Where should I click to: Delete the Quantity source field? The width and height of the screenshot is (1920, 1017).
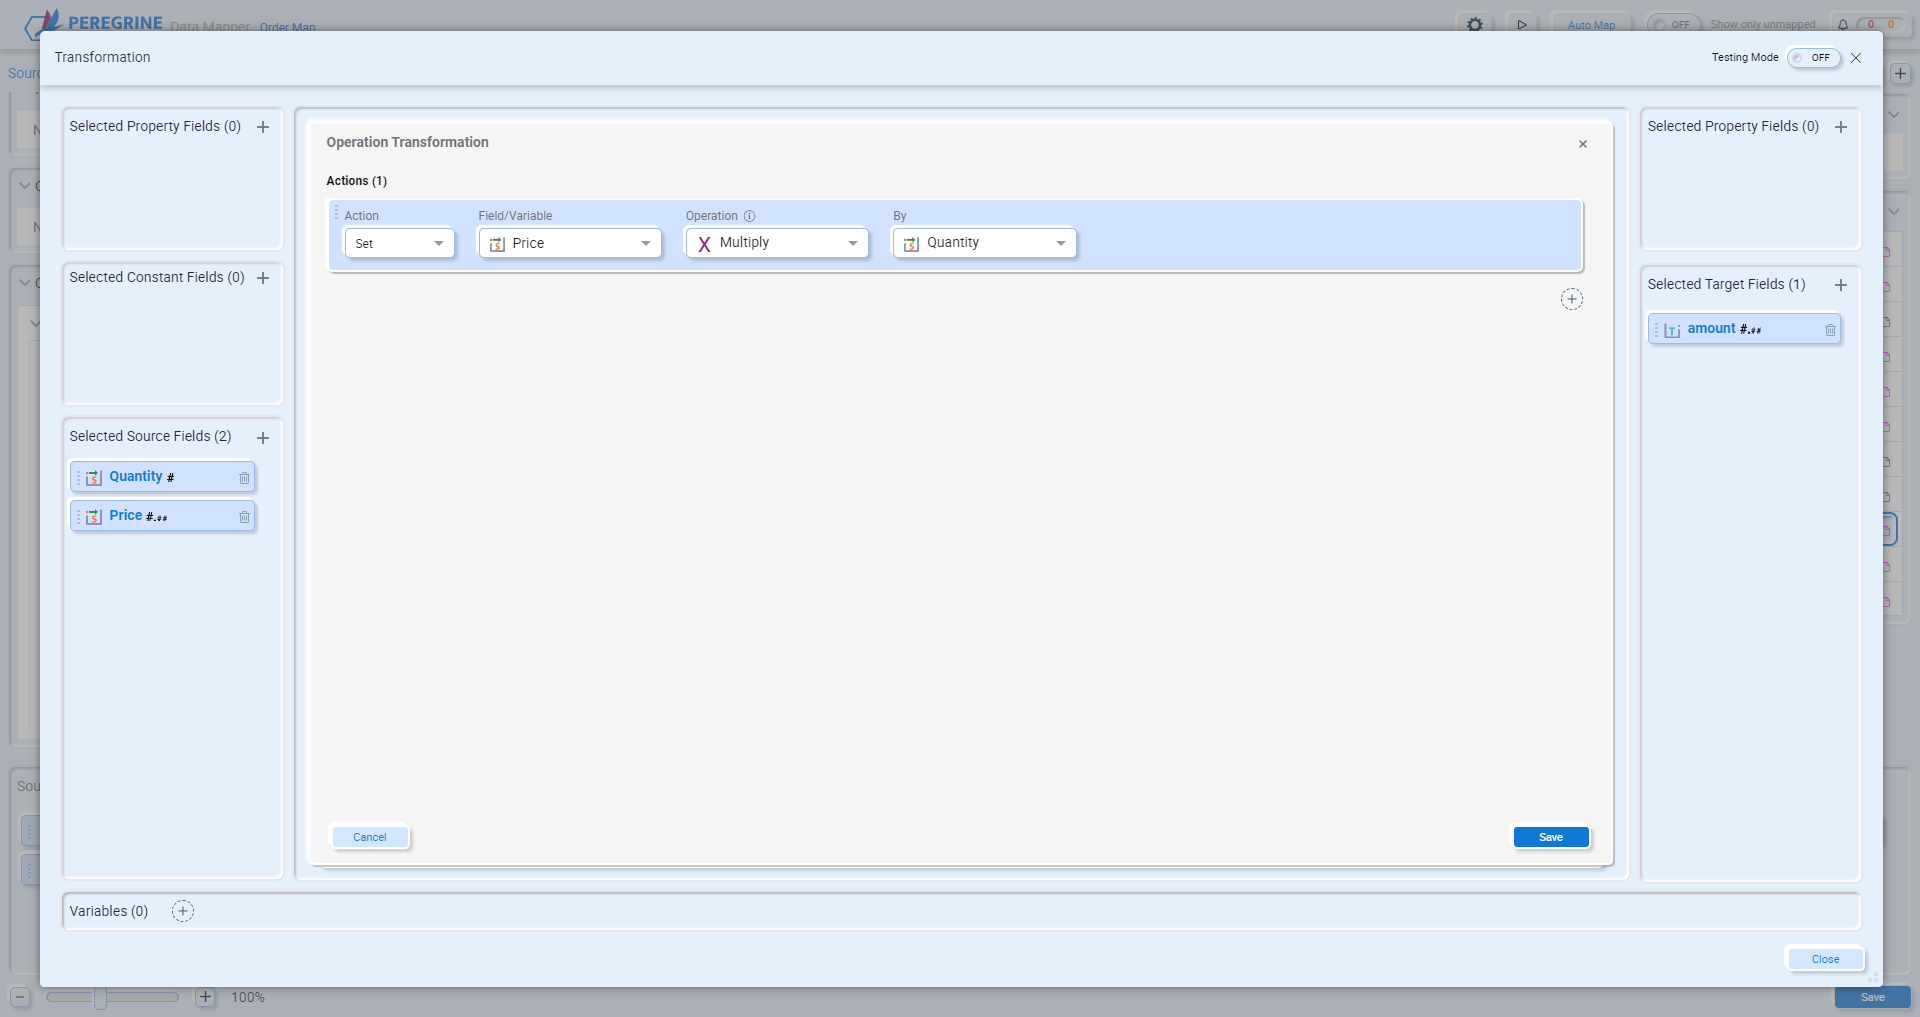(244, 478)
